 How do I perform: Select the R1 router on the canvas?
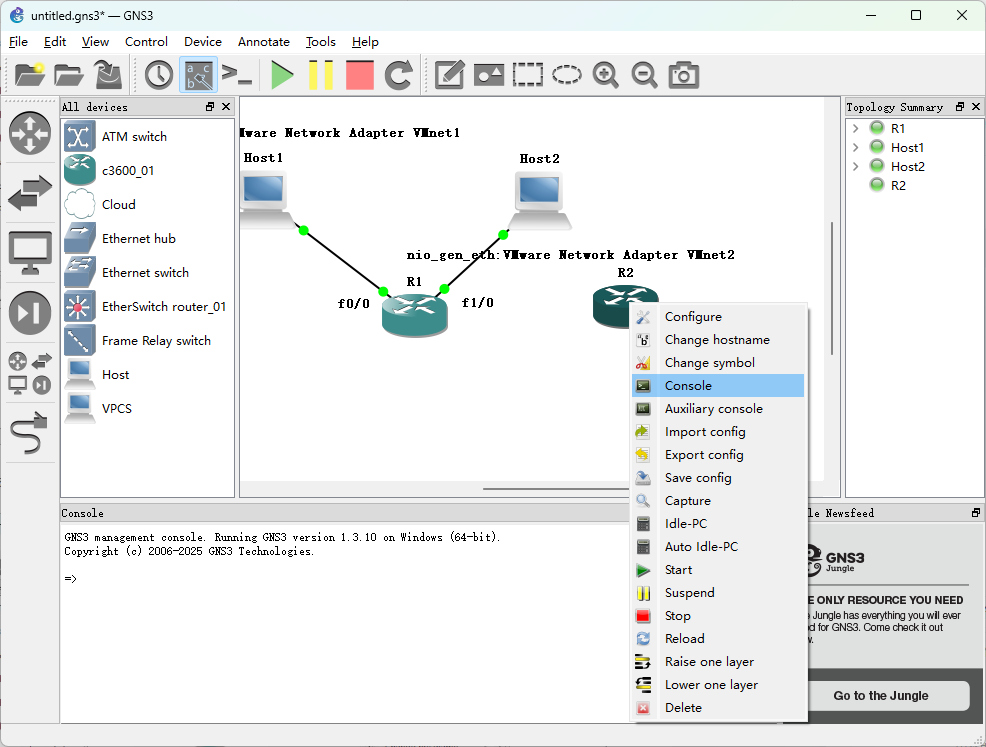click(414, 314)
